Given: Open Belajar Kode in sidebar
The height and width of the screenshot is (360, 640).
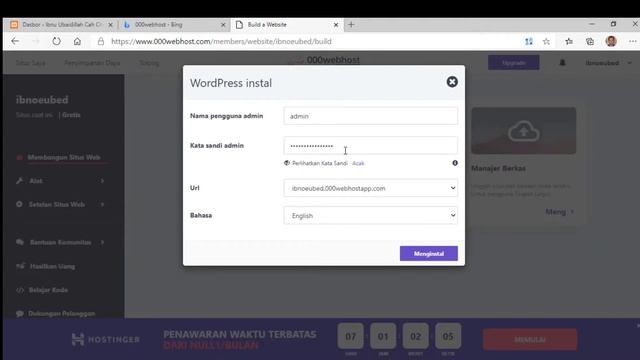Looking at the screenshot, I should tap(48, 290).
